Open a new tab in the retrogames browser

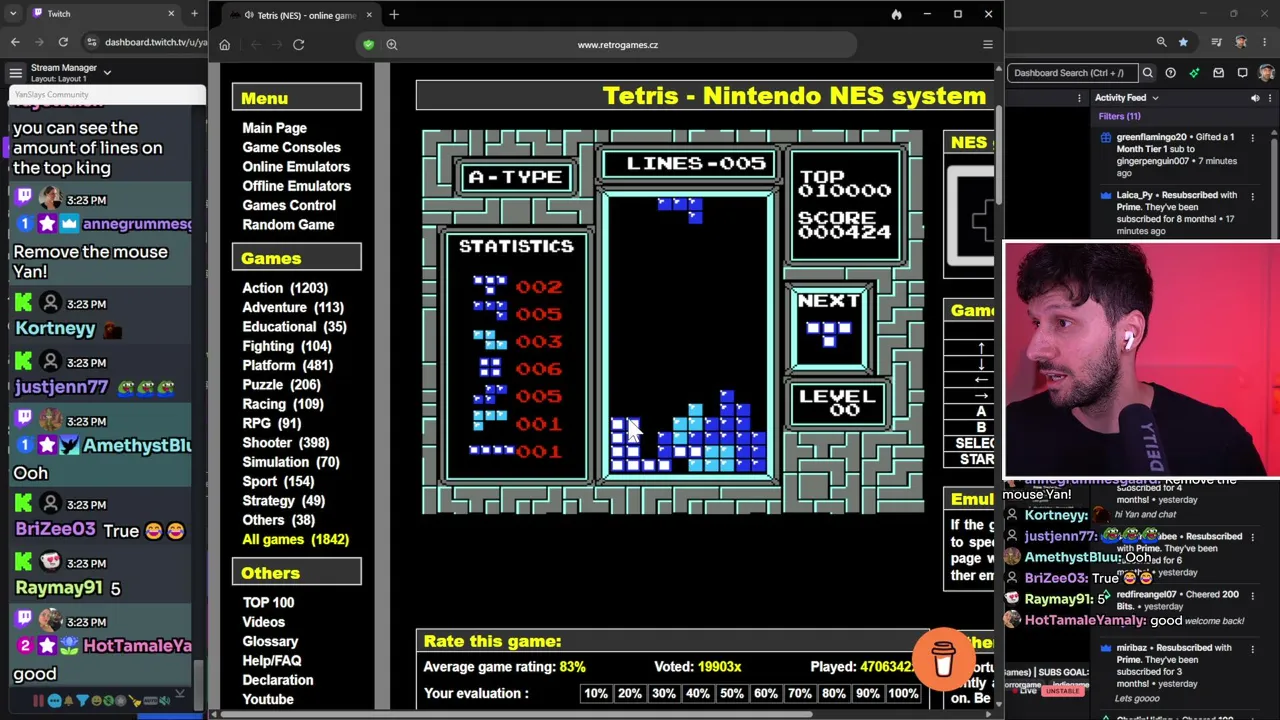coord(394,15)
